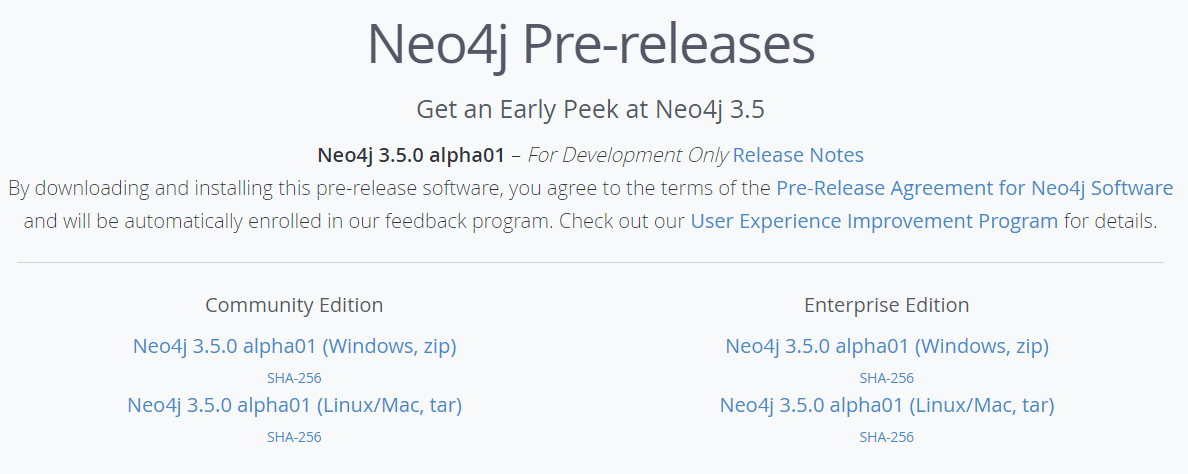Open the Release Notes link
1188x474 pixels.
(x=798, y=155)
